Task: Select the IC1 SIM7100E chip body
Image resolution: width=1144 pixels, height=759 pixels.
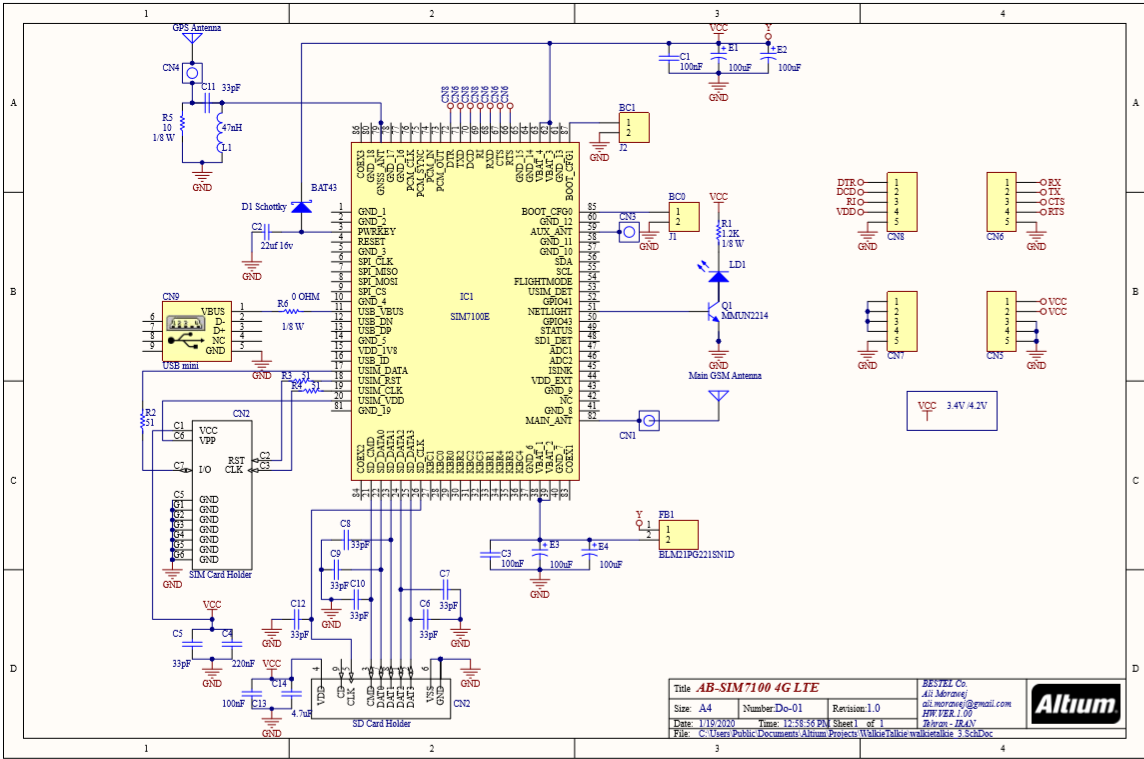Action: point(465,312)
